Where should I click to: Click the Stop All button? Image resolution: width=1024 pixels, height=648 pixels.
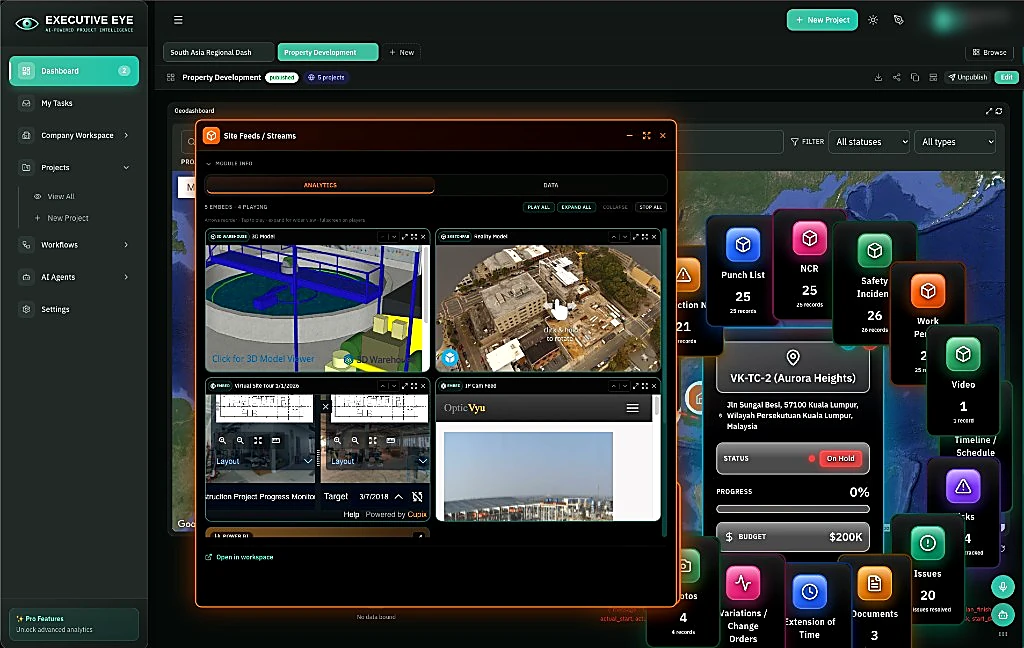click(x=650, y=207)
